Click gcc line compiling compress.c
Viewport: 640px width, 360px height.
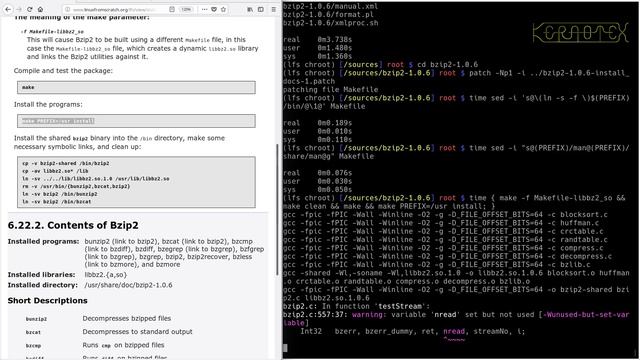pyautogui.click(x=443, y=248)
